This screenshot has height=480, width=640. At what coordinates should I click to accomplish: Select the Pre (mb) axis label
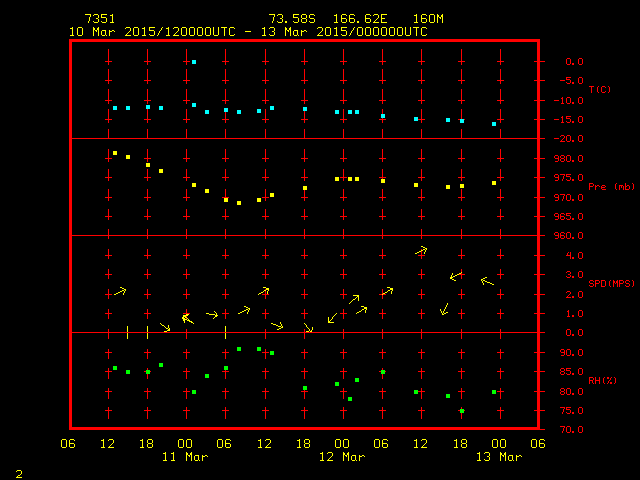click(603, 187)
